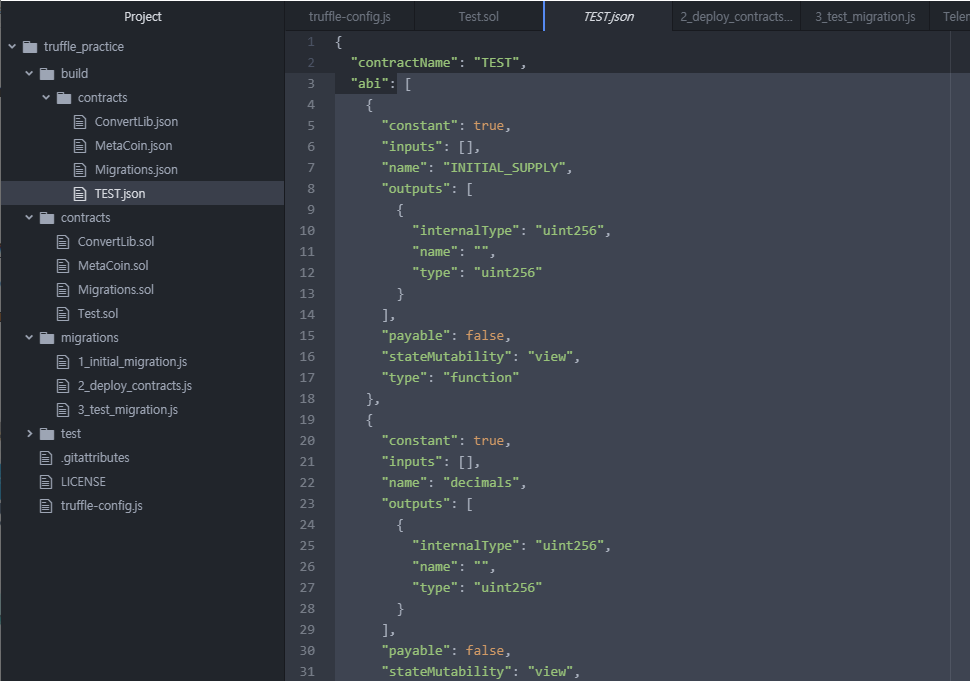
Task: Click the ConvertLib.json file icon
Action: [x=80, y=122]
